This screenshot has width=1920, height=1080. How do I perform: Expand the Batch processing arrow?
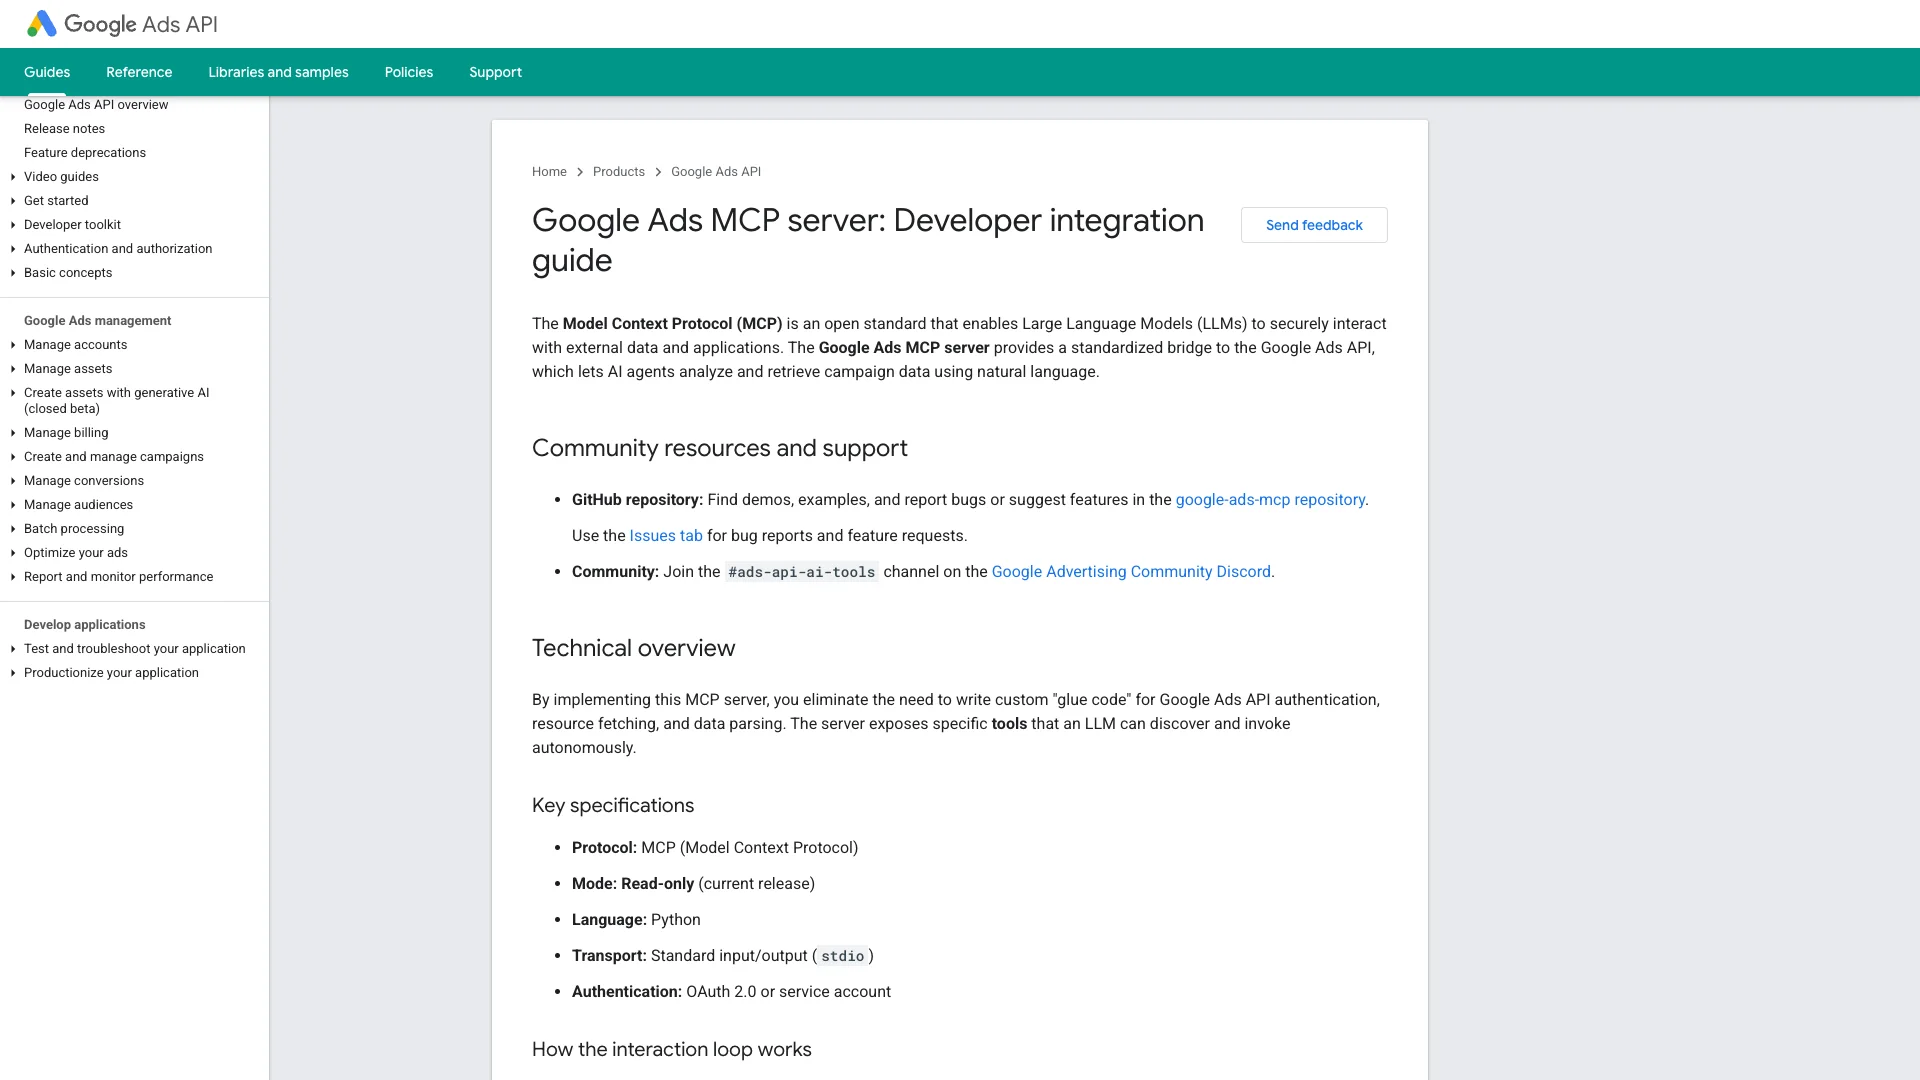13,529
